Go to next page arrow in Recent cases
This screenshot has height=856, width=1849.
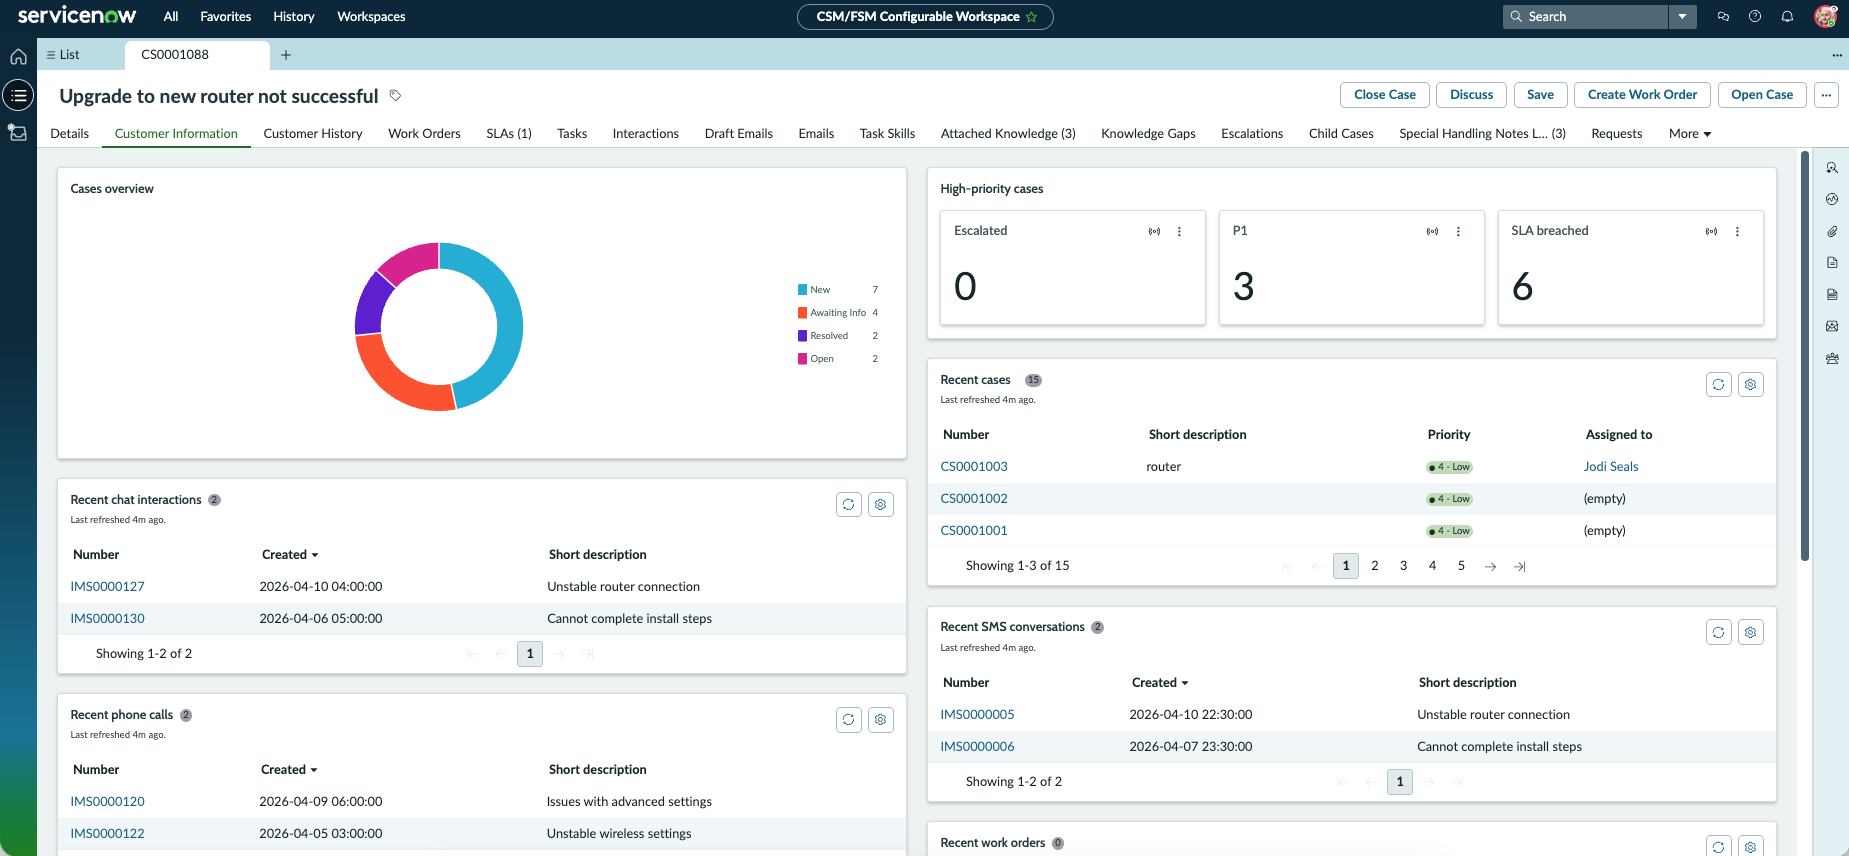click(1490, 567)
